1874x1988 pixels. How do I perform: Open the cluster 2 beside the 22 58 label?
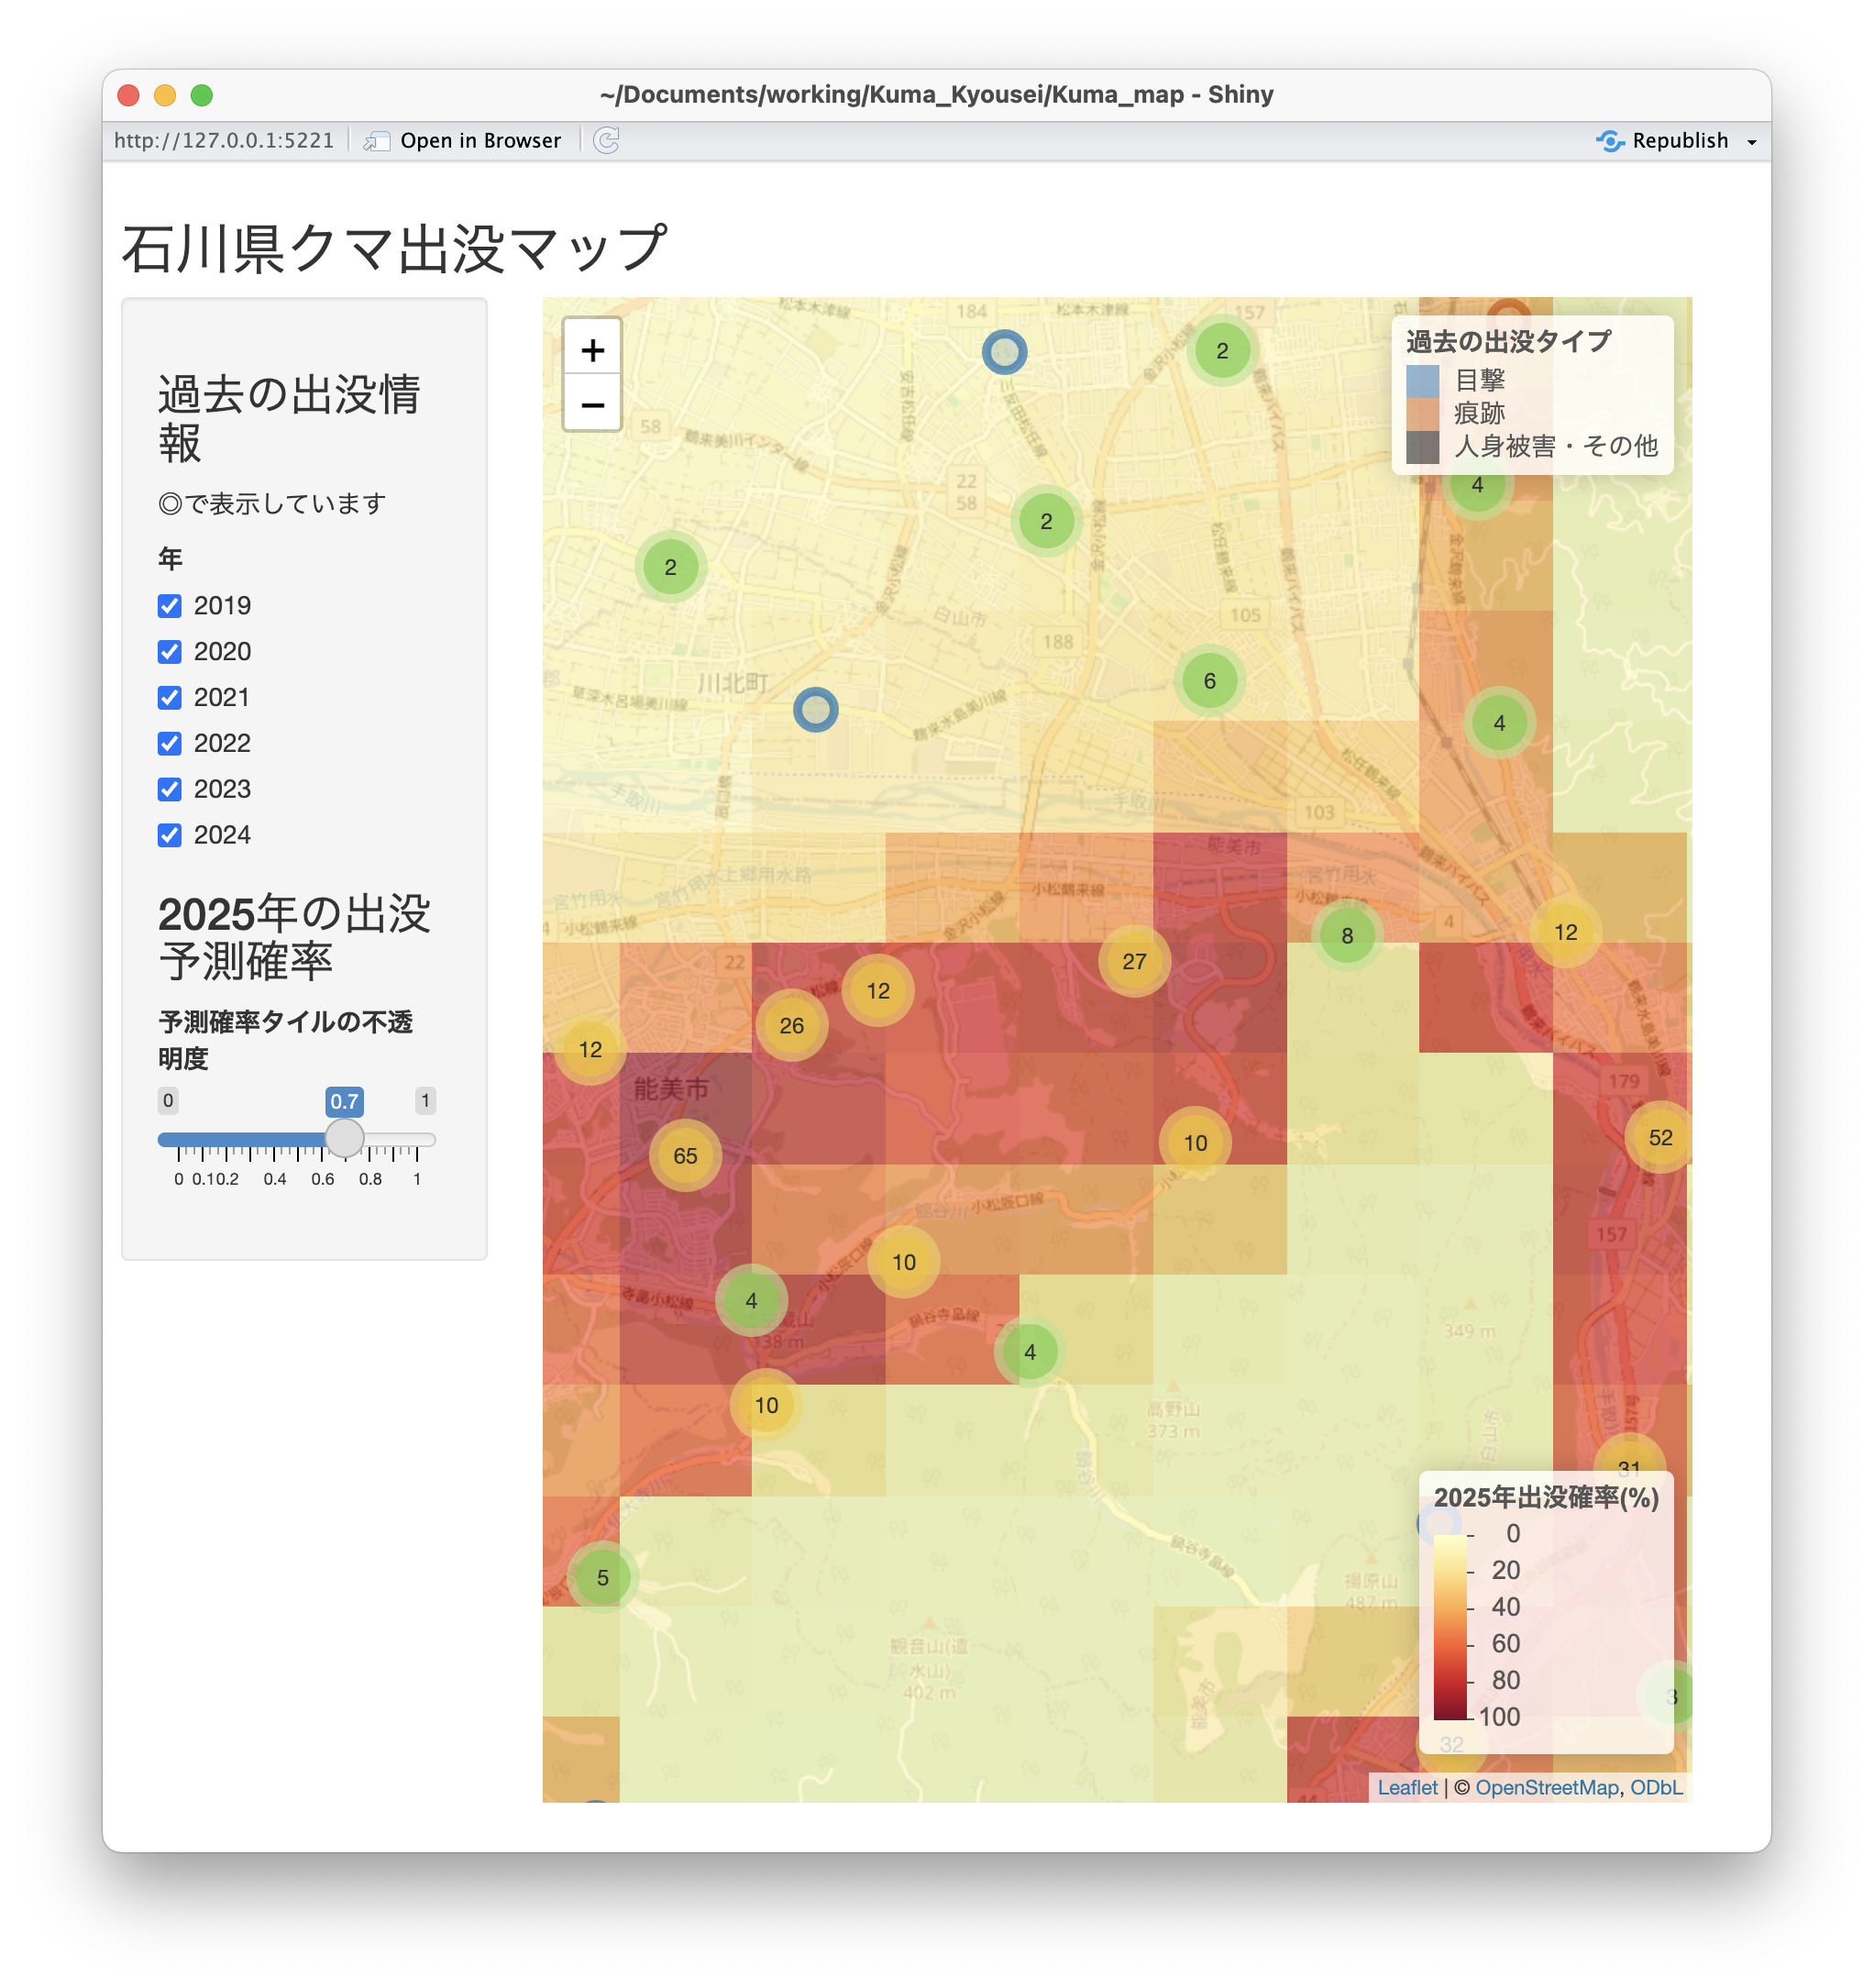(1045, 521)
